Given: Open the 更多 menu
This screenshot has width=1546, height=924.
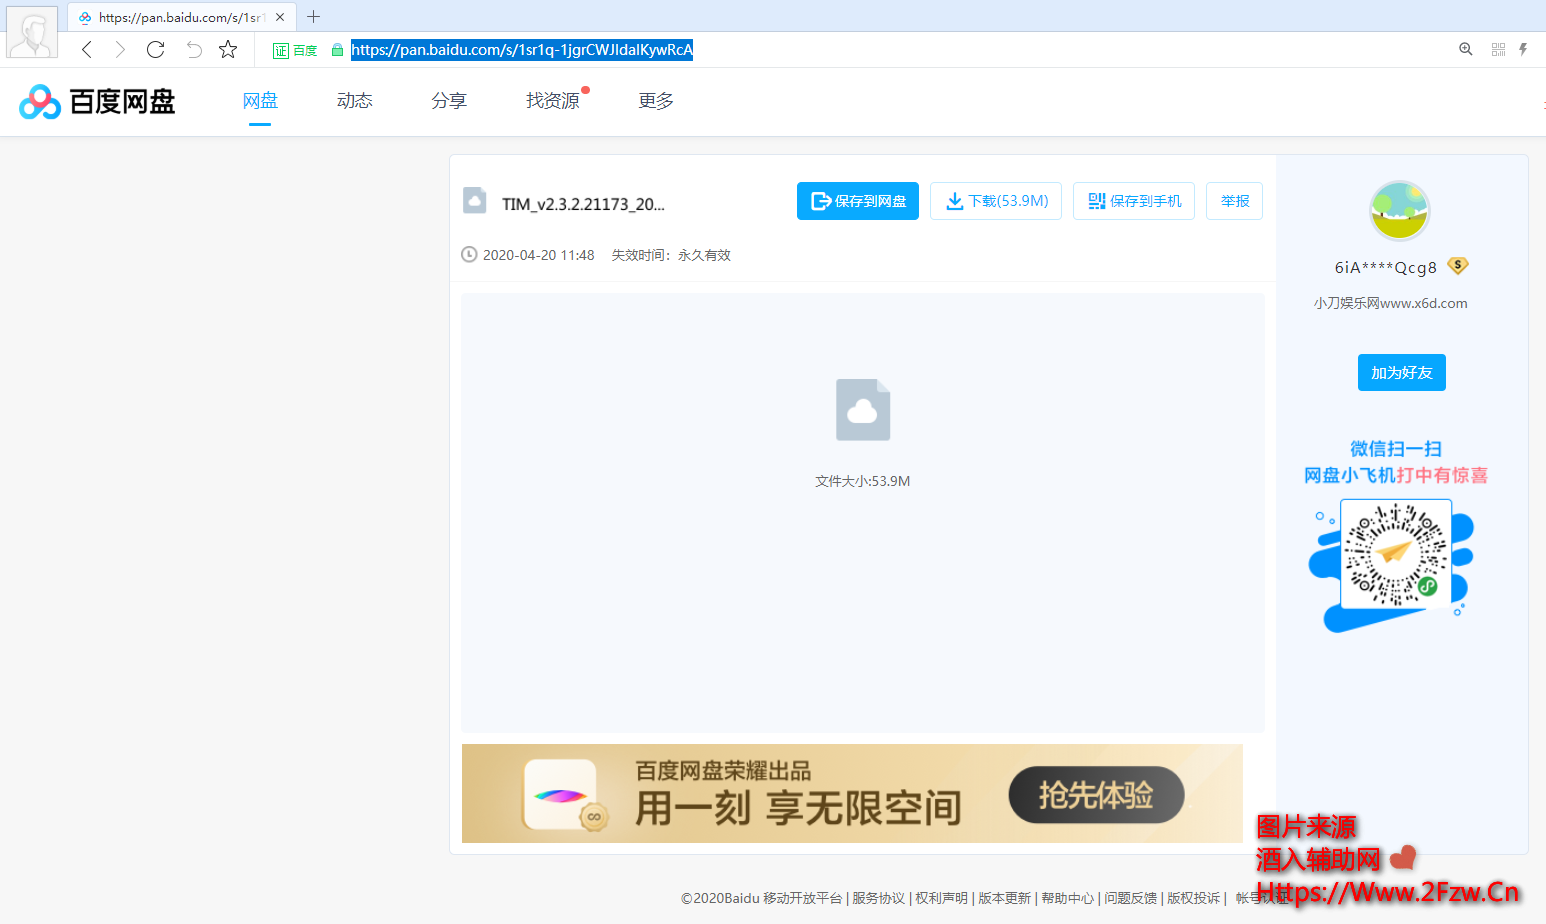Looking at the screenshot, I should coord(656,101).
